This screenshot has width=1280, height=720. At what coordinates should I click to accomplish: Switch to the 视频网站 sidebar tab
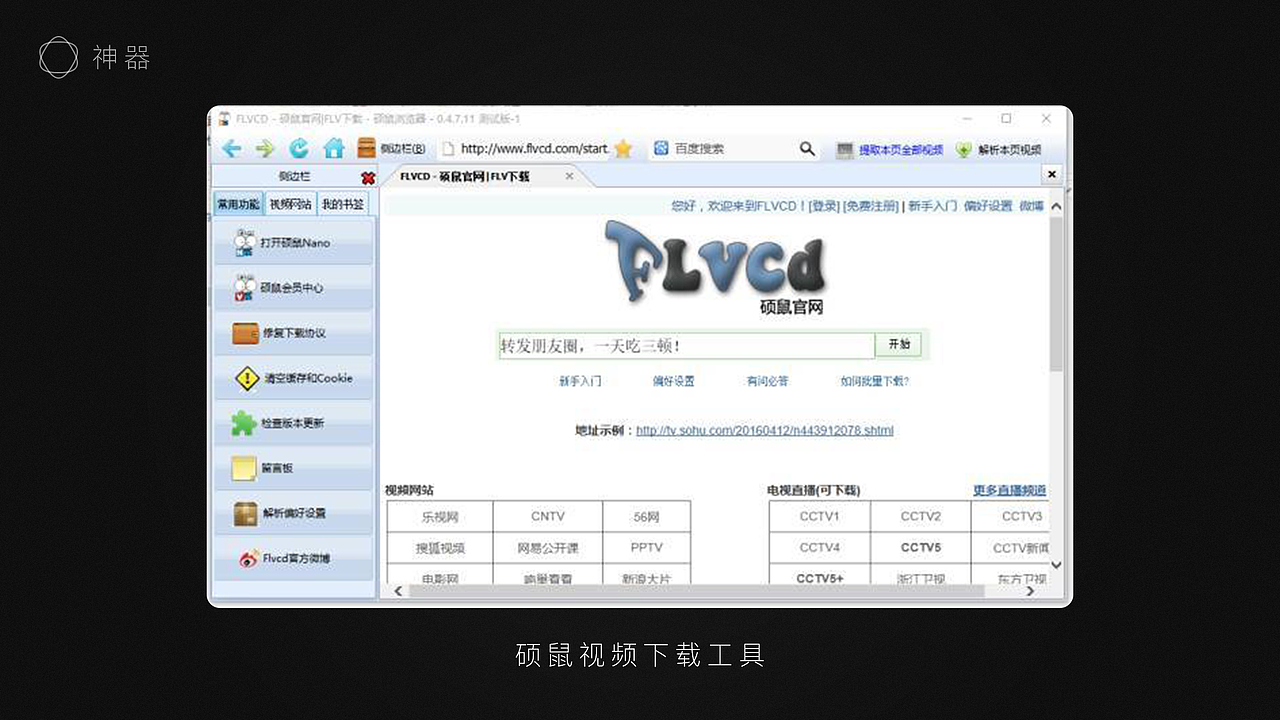[290, 204]
